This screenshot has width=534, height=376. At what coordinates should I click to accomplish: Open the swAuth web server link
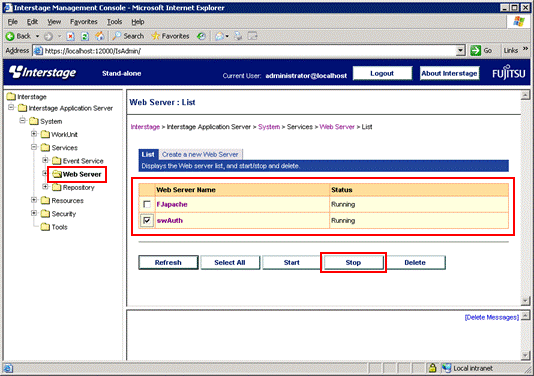(x=170, y=220)
